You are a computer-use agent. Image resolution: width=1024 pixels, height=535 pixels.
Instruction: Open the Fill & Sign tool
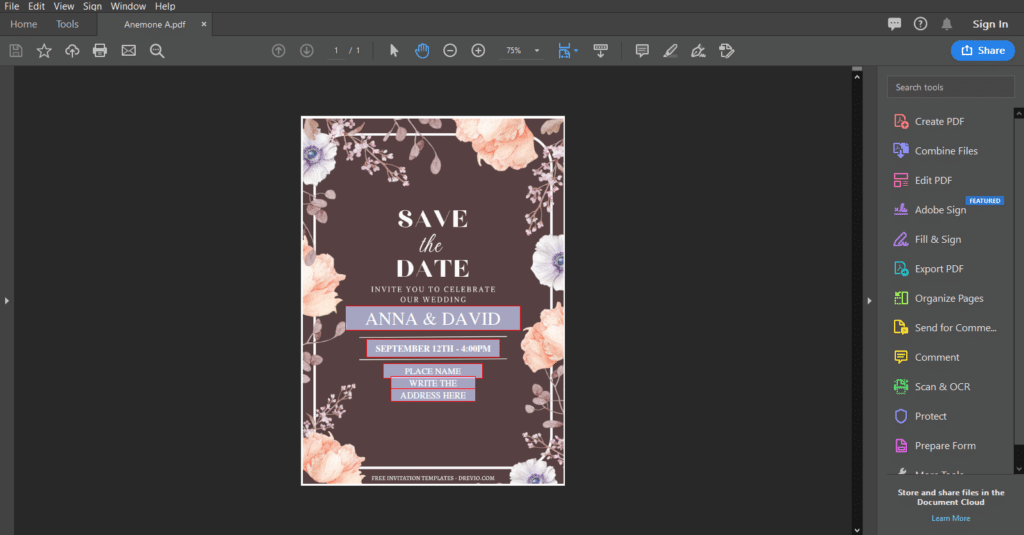click(x=938, y=239)
